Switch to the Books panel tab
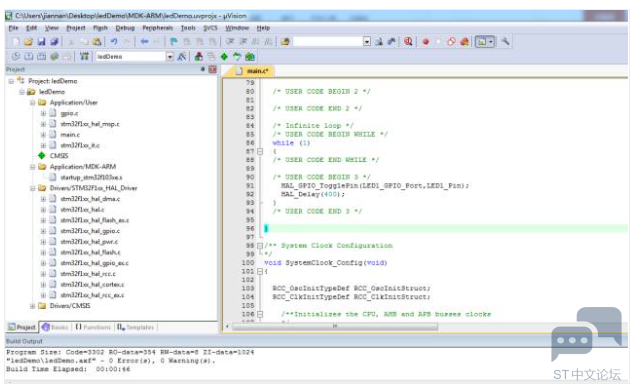 coord(55,327)
